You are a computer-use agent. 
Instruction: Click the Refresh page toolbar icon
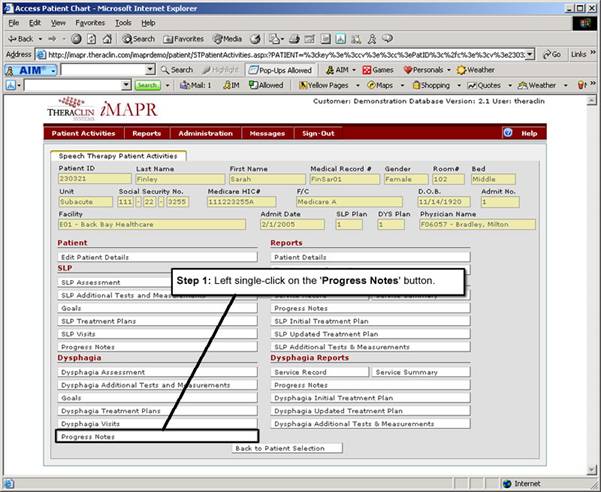click(92, 39)
